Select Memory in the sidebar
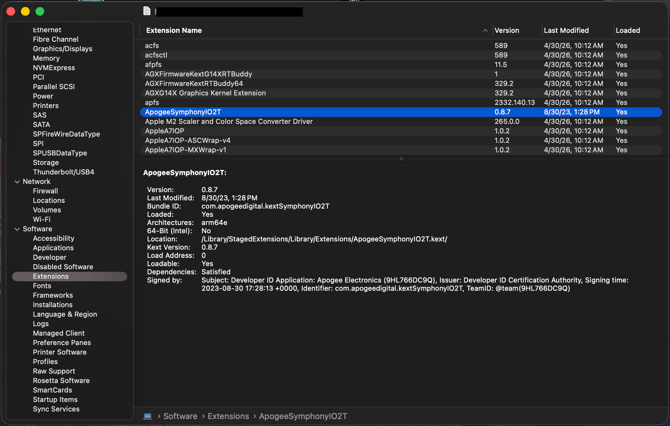Image resolution: width=670 pixels, height=426 pixels. 46,58
